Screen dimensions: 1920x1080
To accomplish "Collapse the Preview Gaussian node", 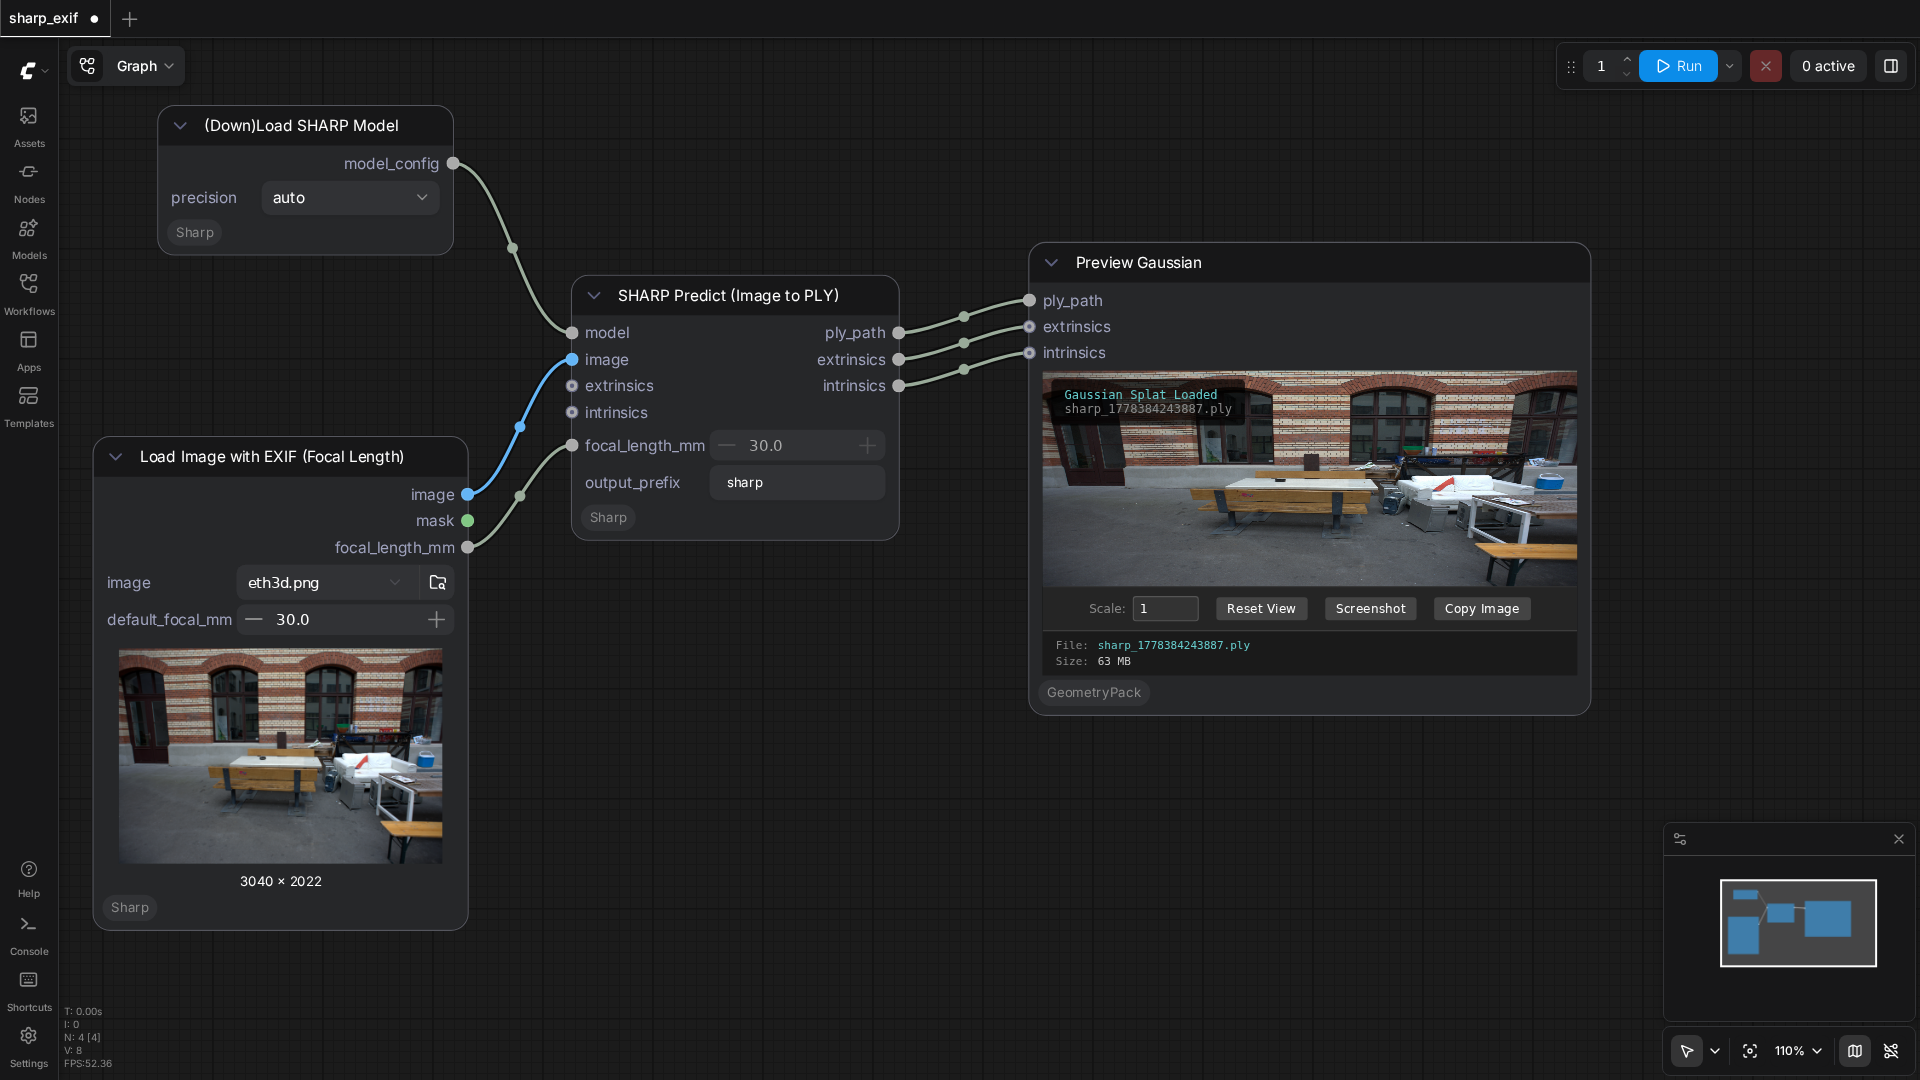I will click(1051, 263).
